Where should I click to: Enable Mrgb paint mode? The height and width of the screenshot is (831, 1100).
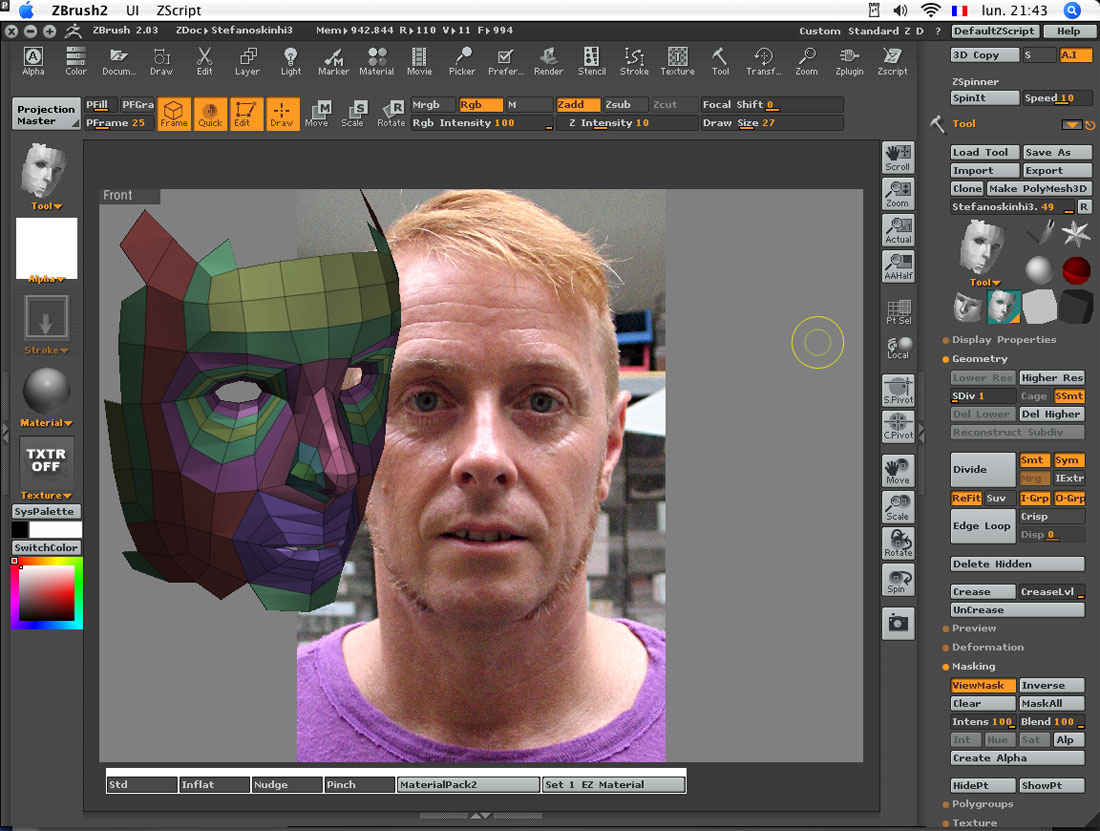[433, 104]
